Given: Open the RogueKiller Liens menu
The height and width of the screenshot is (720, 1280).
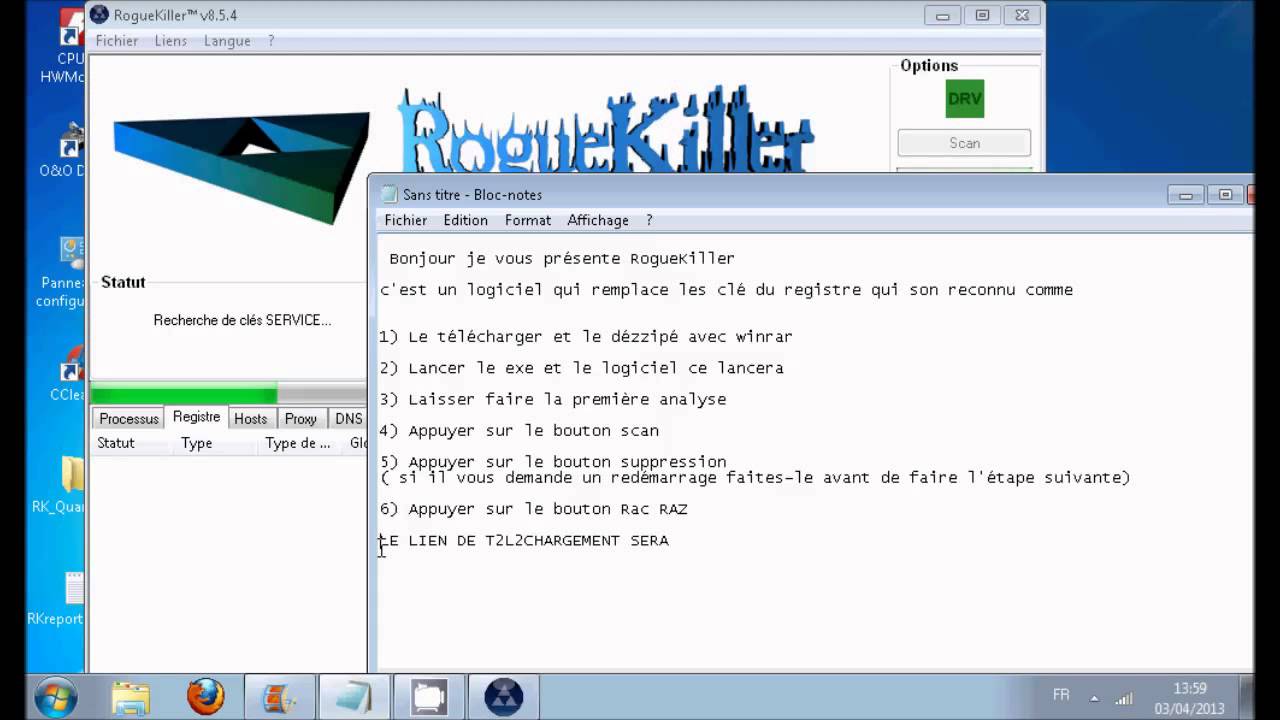Looking at the screenshot, I should 171,41.
